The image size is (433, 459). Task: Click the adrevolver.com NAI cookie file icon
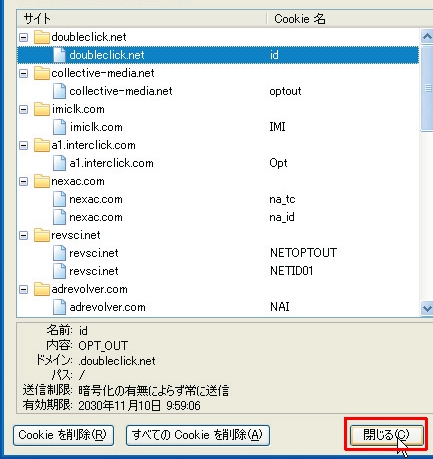click(59, 307)
